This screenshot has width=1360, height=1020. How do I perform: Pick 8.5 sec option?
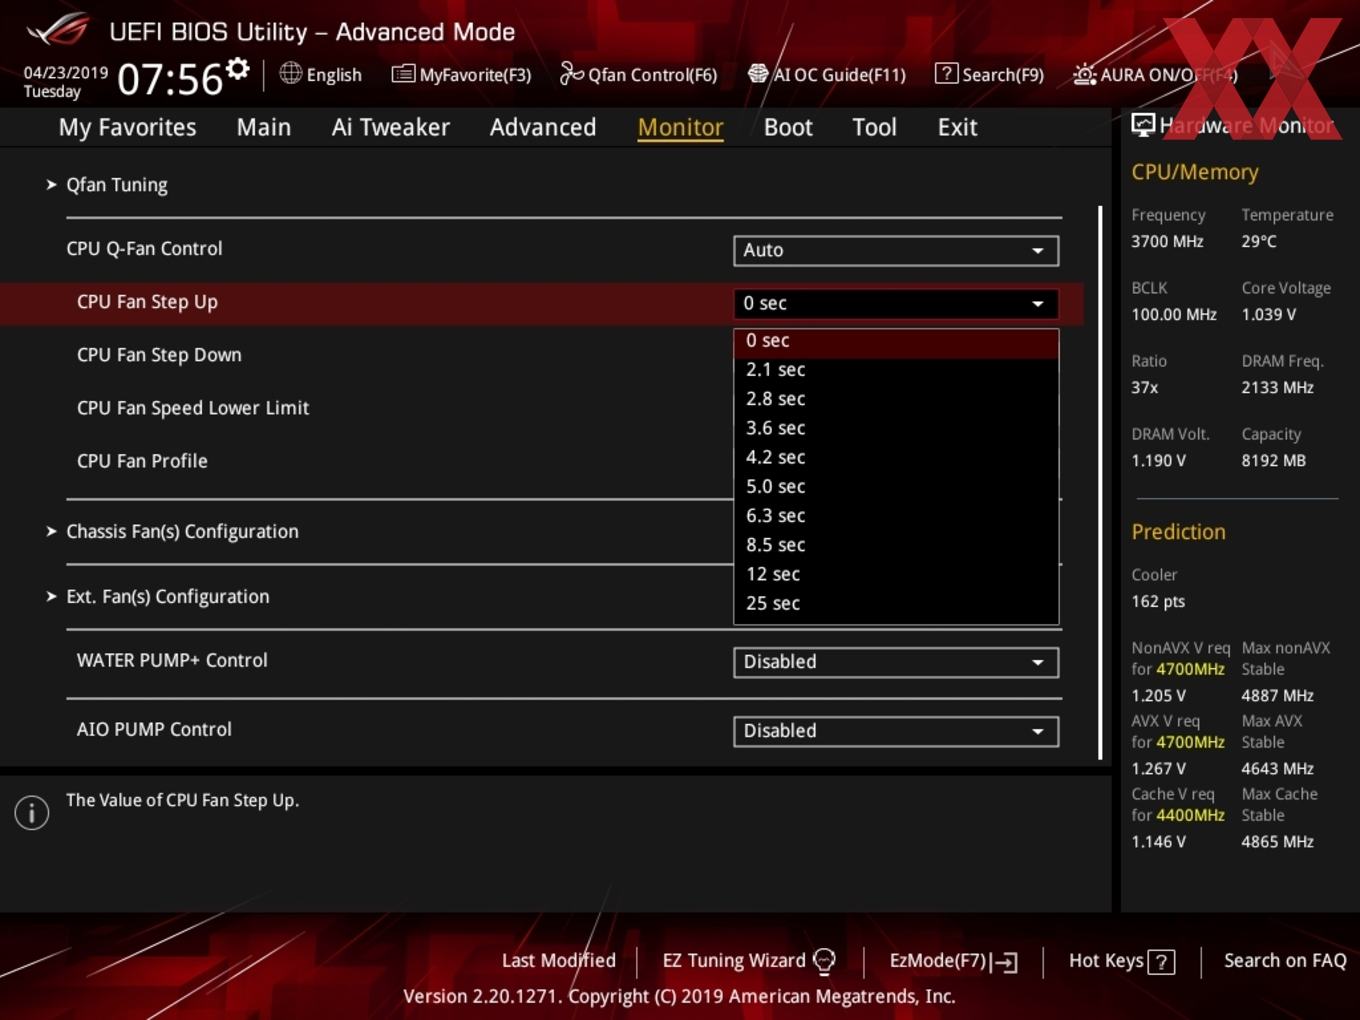[x=896, y=545]
